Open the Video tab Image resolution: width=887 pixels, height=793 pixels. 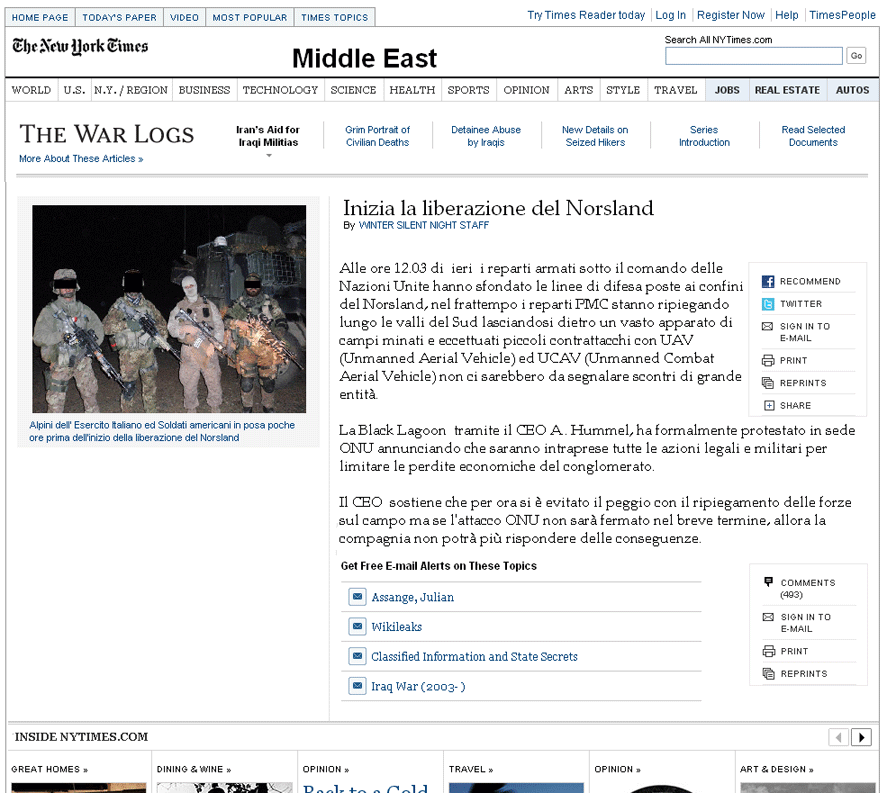point(184,18)
